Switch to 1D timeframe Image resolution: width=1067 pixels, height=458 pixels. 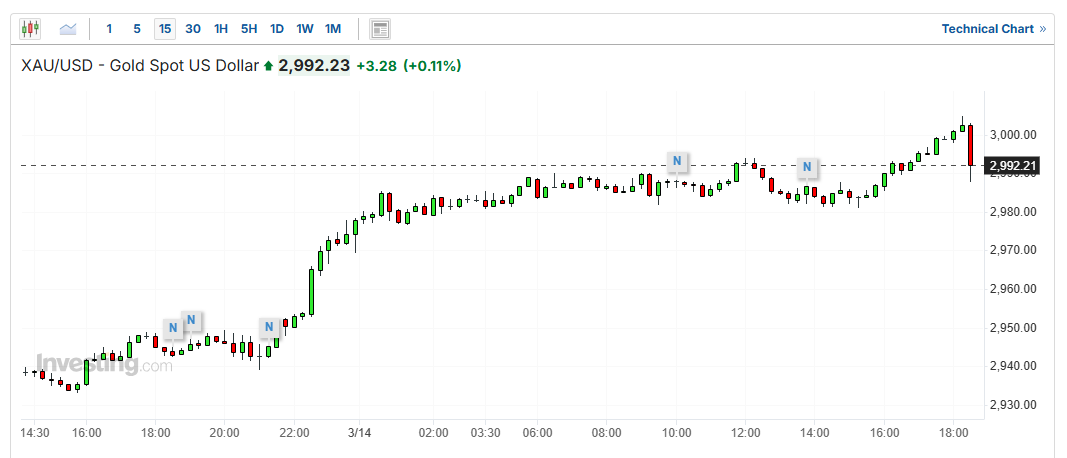click(x=276, y=29)
